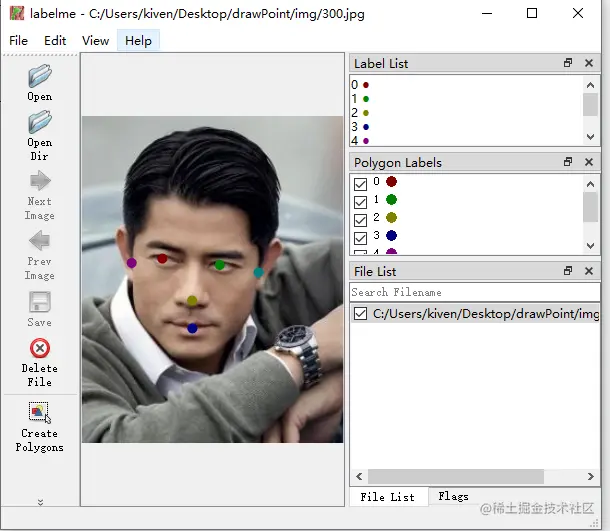
Task: Select the olive point on the nose
Action: pyautogui.click(x=192, y=301)
